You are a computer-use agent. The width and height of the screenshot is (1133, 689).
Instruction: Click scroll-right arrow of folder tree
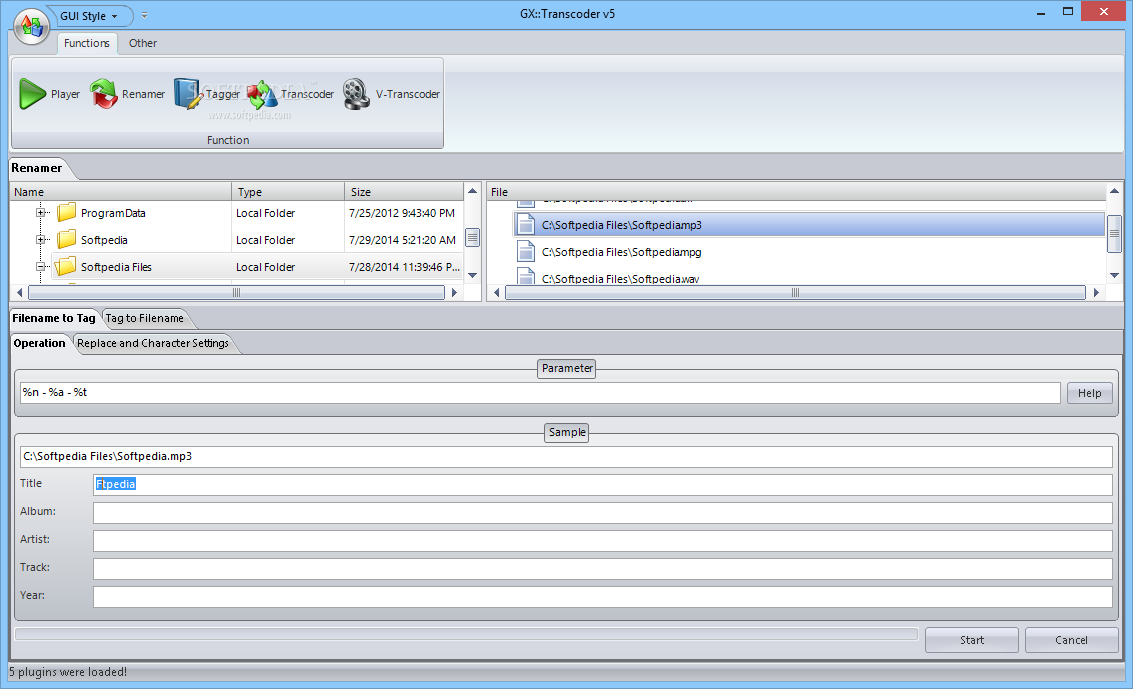click(455, 292)
